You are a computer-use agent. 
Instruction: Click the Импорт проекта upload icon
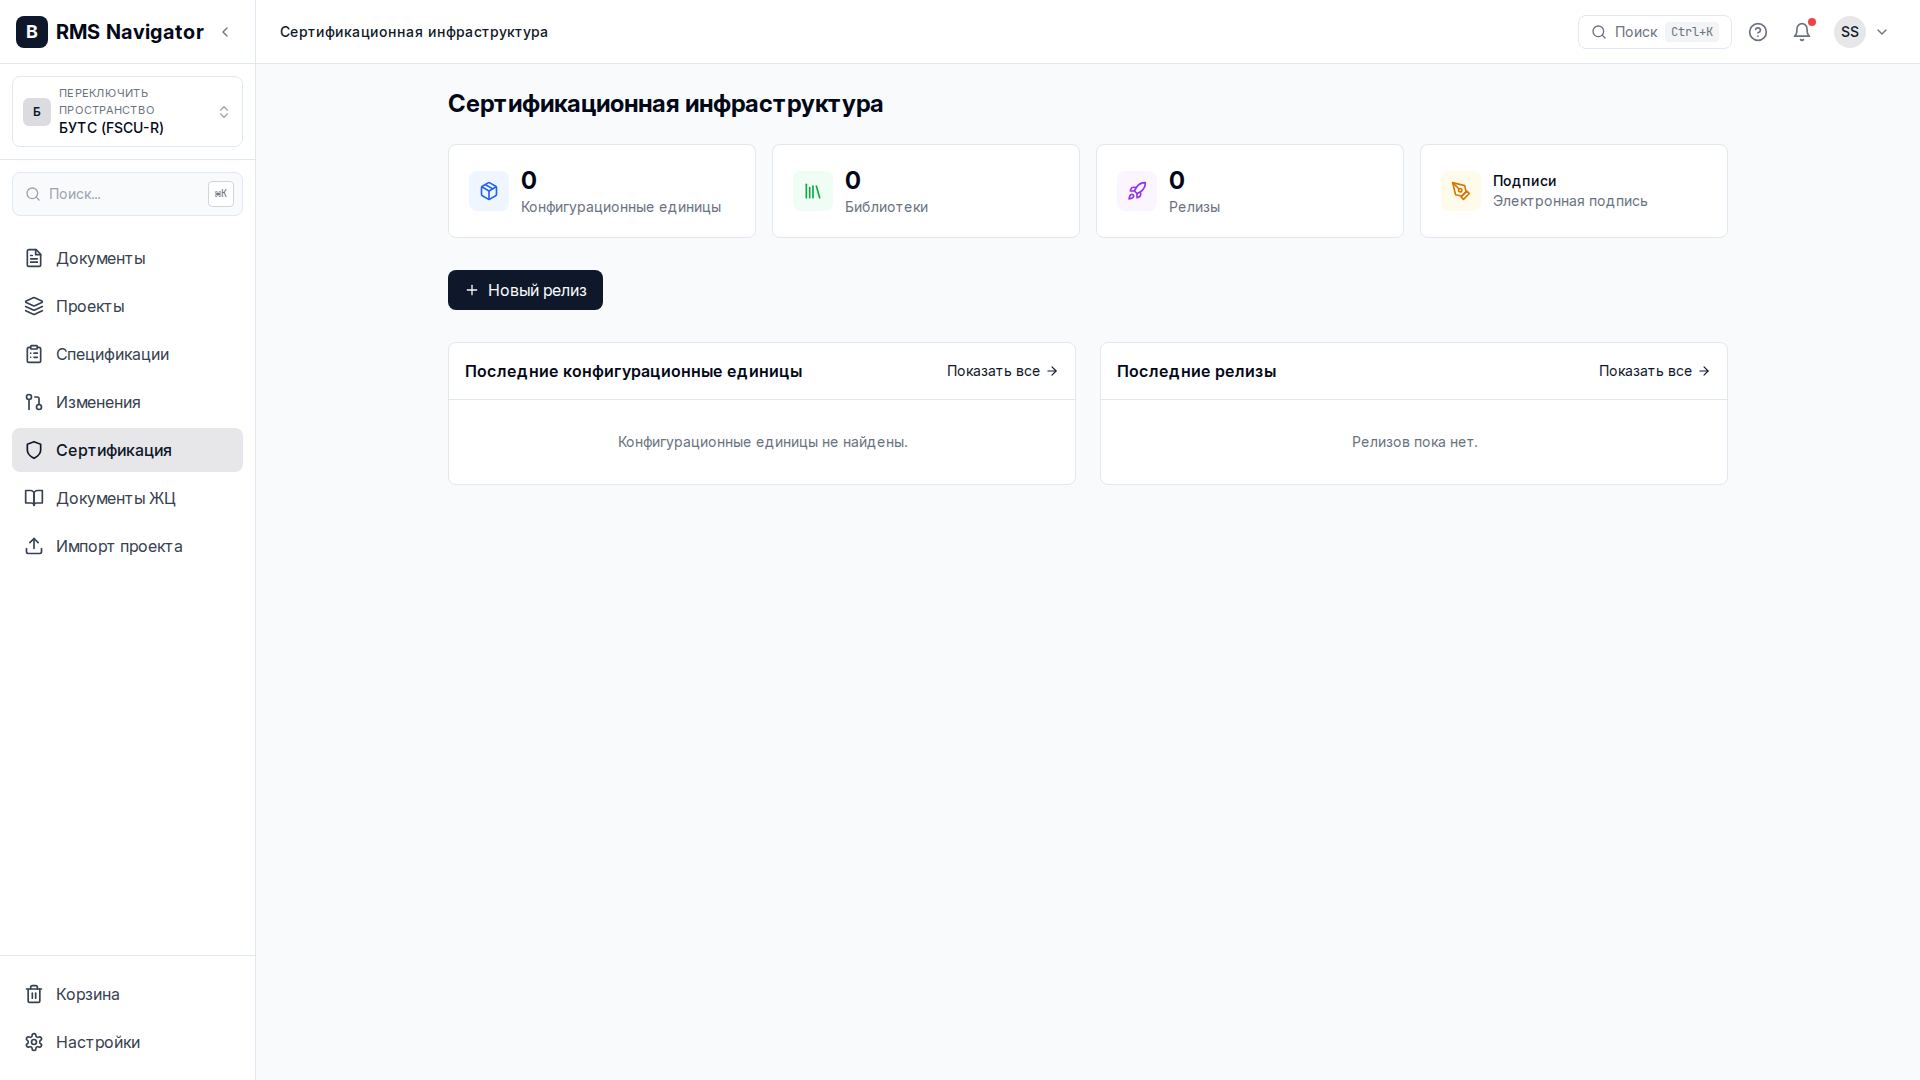tap(34, 546)
